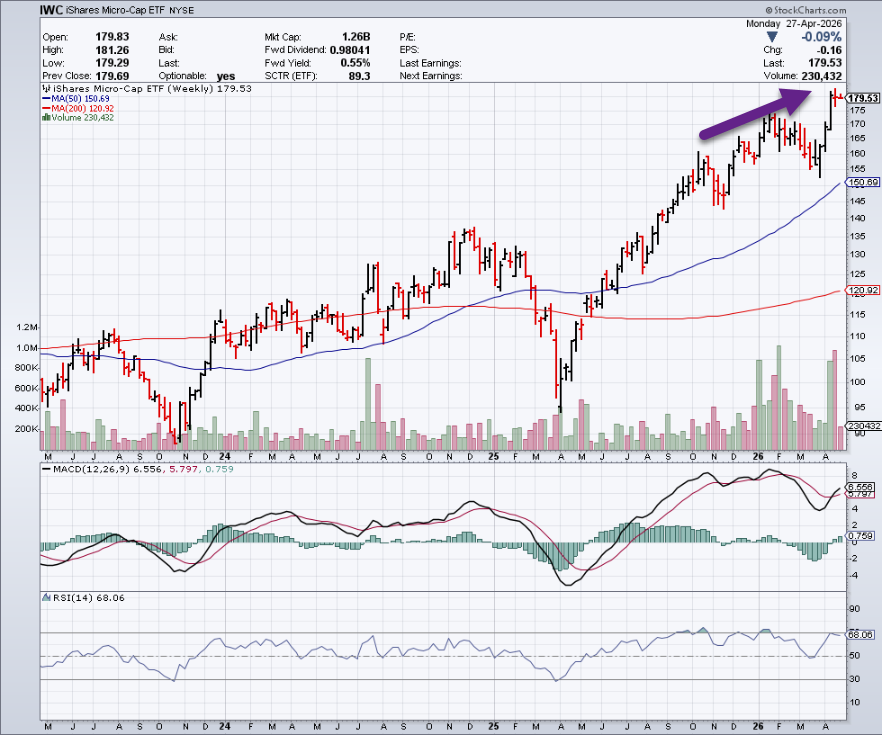Click the 68.06 RSI axis value tag
Image resolution: width=882 pixels, height=735 pixels.
coord(862,634)
